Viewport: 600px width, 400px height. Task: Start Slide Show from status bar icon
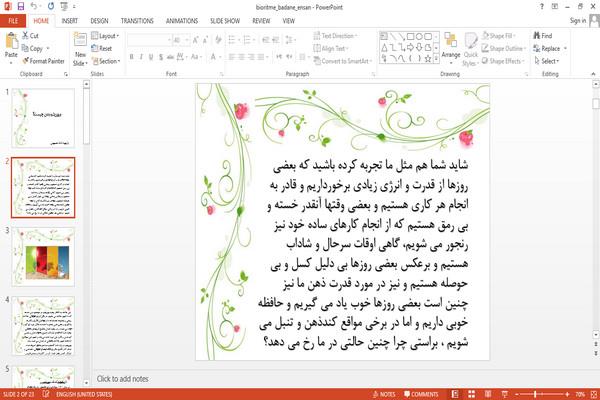tap(504, 394)
